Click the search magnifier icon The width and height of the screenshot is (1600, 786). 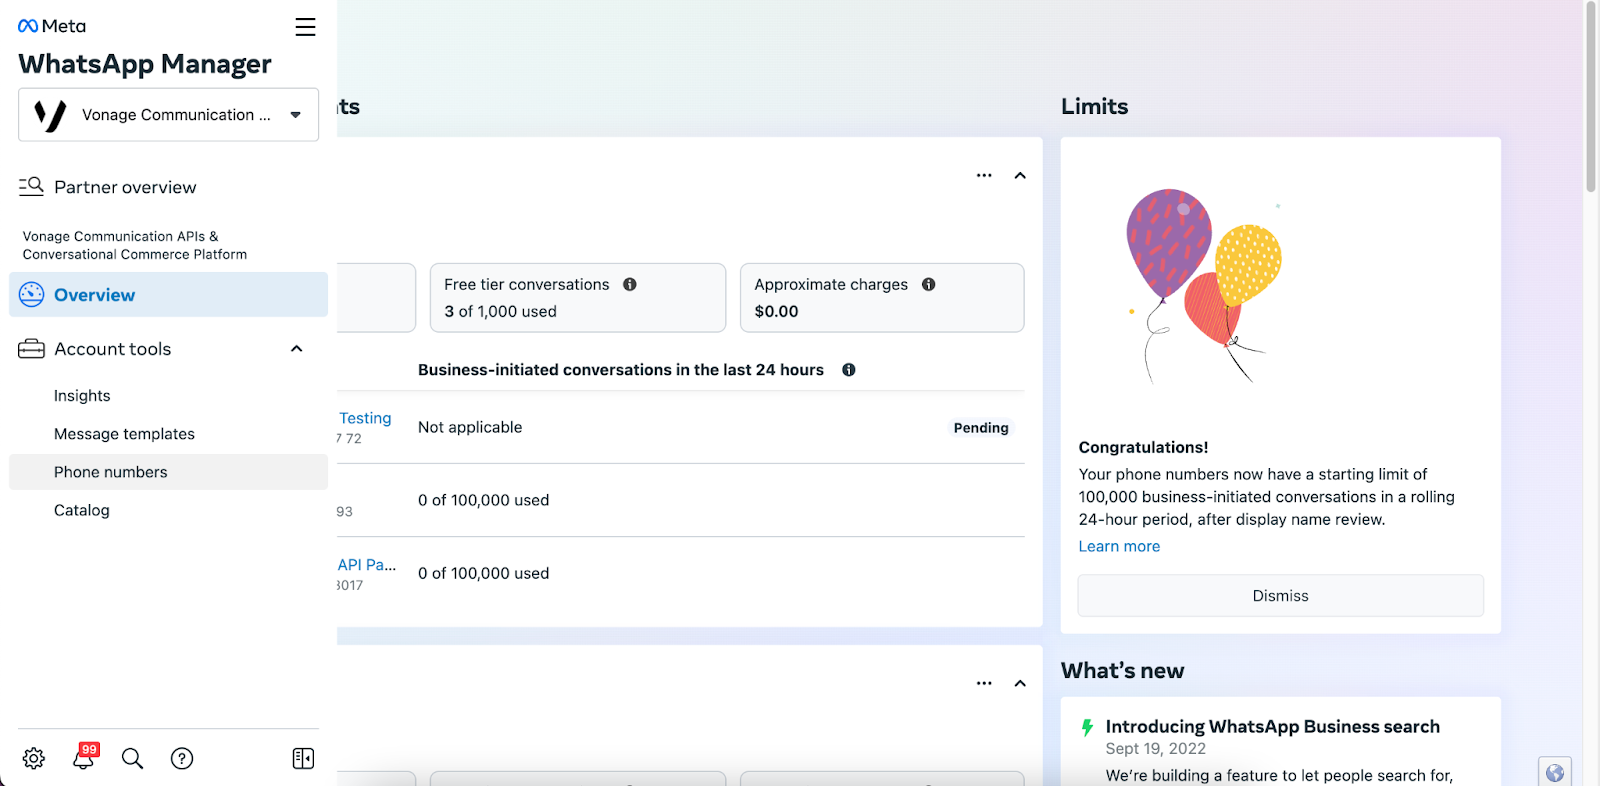pyautogui.click(x=132, y=758)
